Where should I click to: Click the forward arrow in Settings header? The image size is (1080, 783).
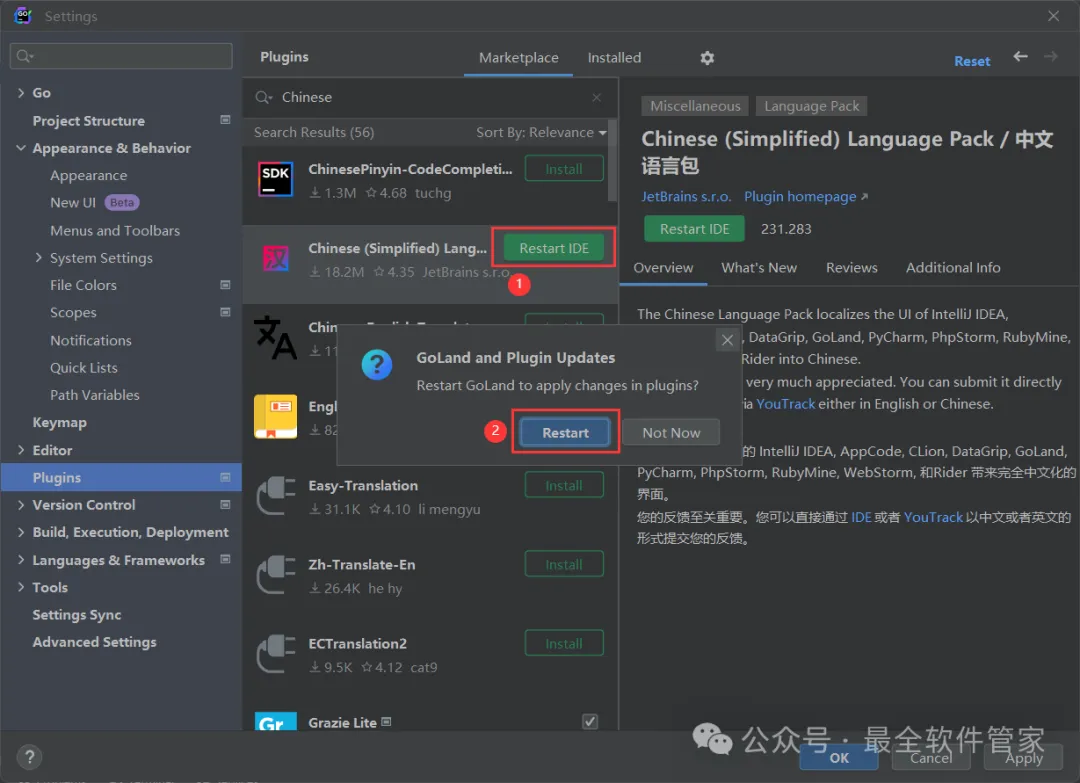pos(1050,56)
